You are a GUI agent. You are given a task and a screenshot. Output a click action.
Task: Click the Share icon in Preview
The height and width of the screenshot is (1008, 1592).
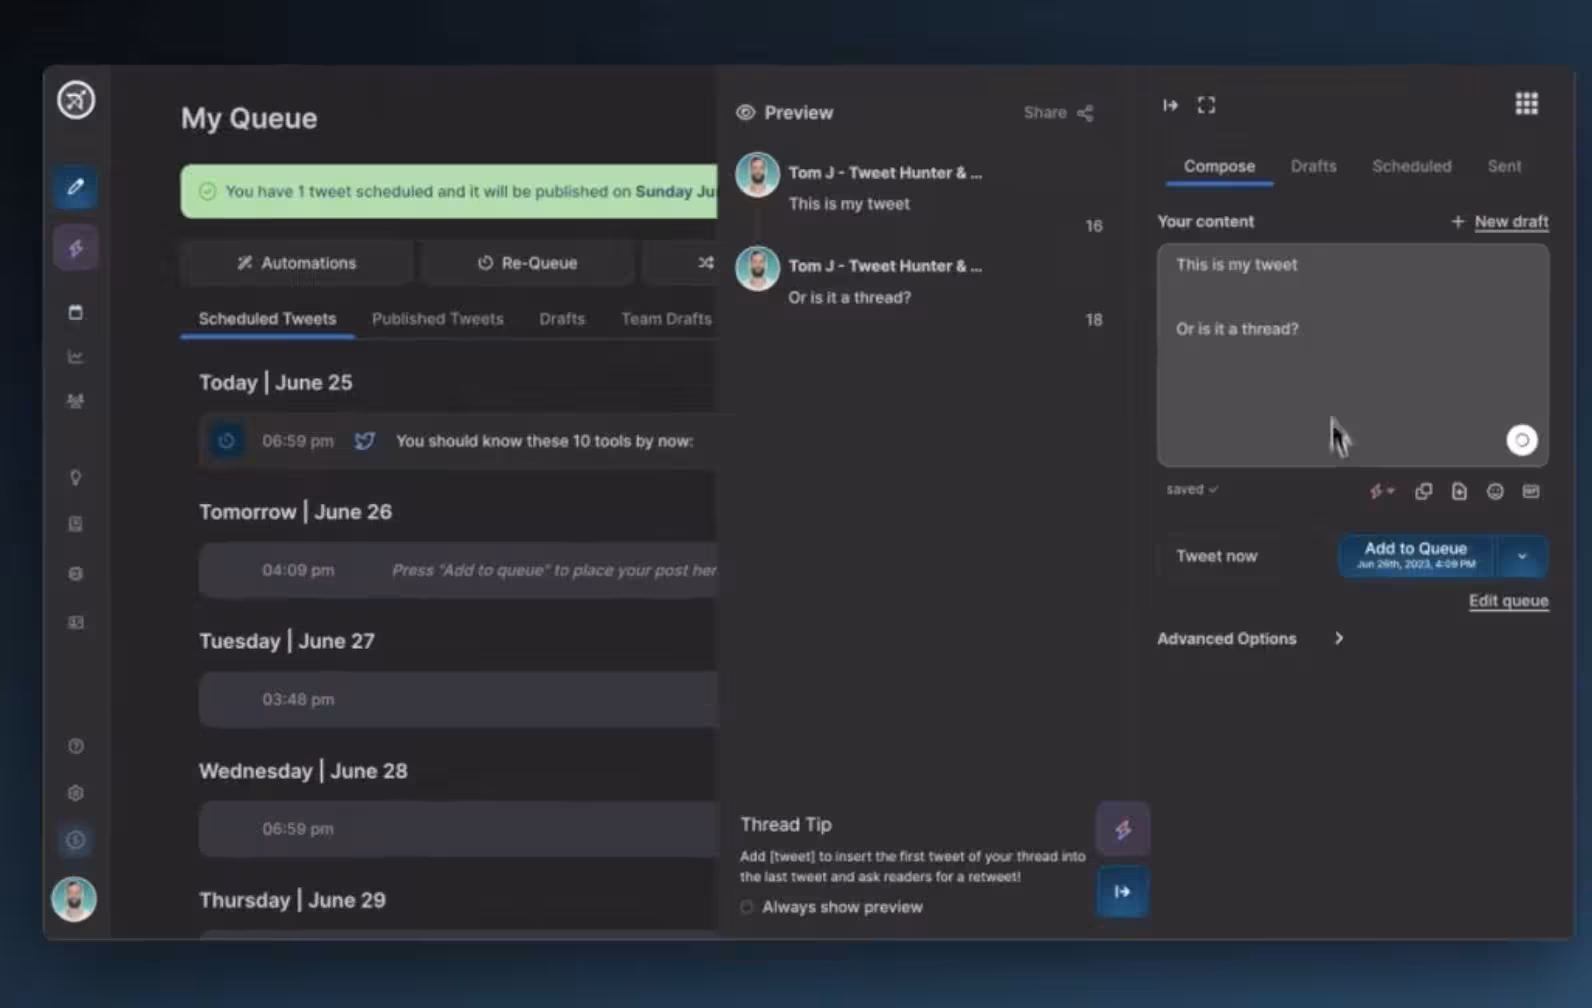1085,113
